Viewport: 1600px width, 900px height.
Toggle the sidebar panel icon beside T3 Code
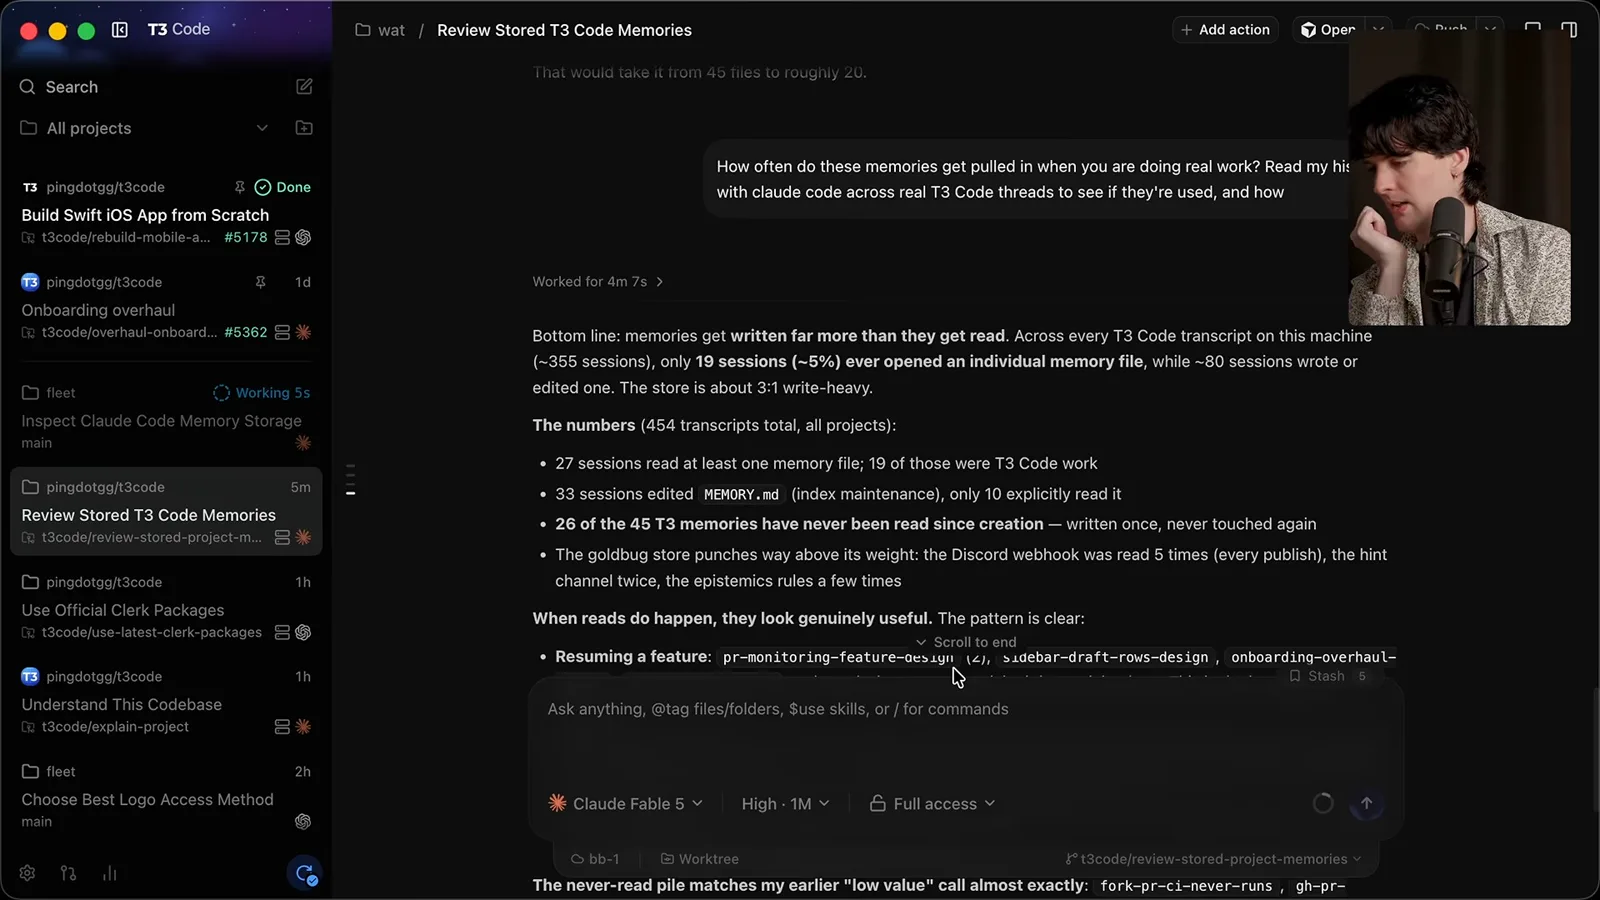coord(120,30)
